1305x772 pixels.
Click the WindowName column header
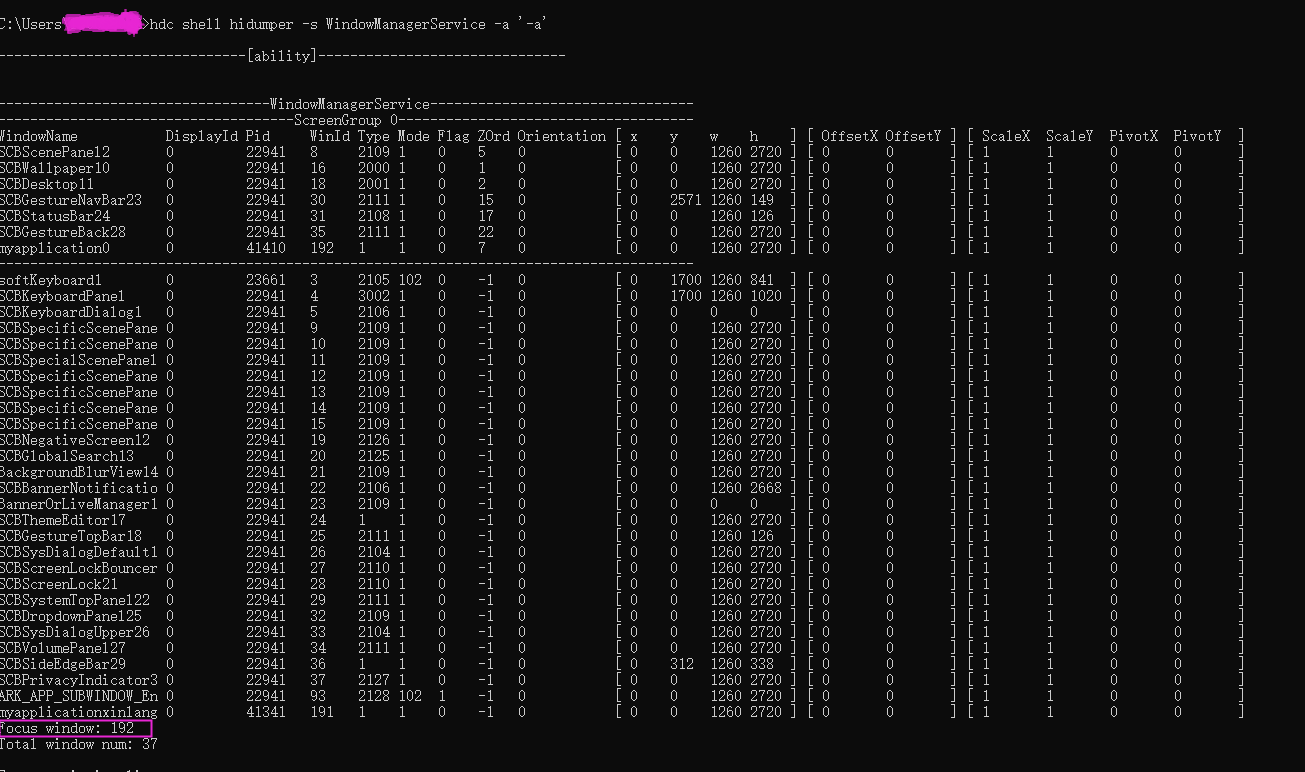point(39,136)
